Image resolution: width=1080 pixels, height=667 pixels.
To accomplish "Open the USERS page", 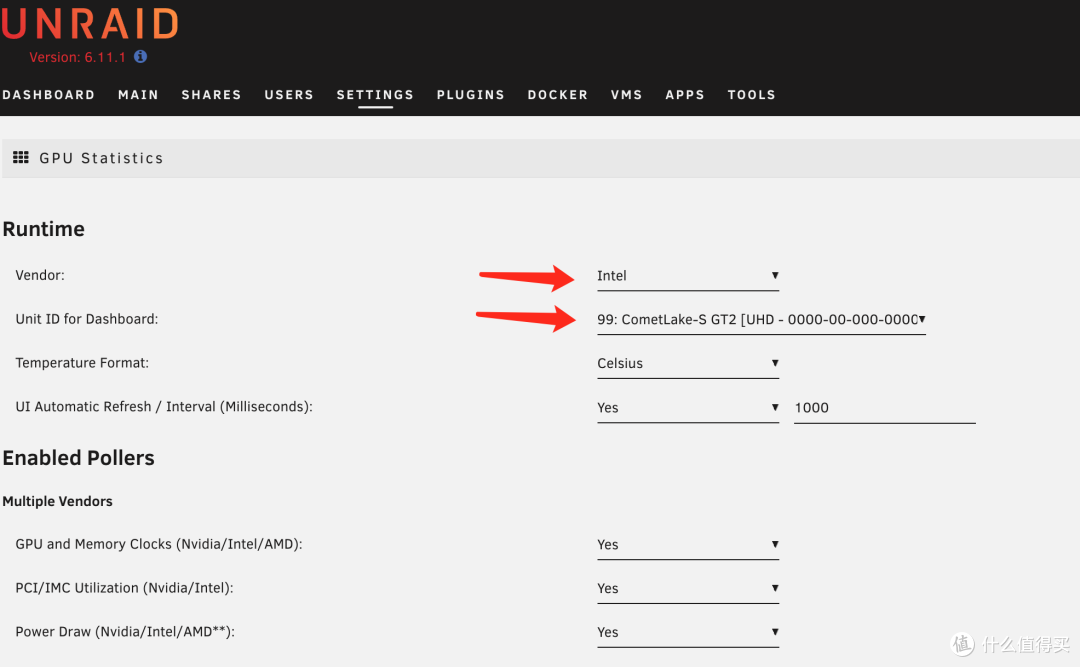I will point(289,94).
